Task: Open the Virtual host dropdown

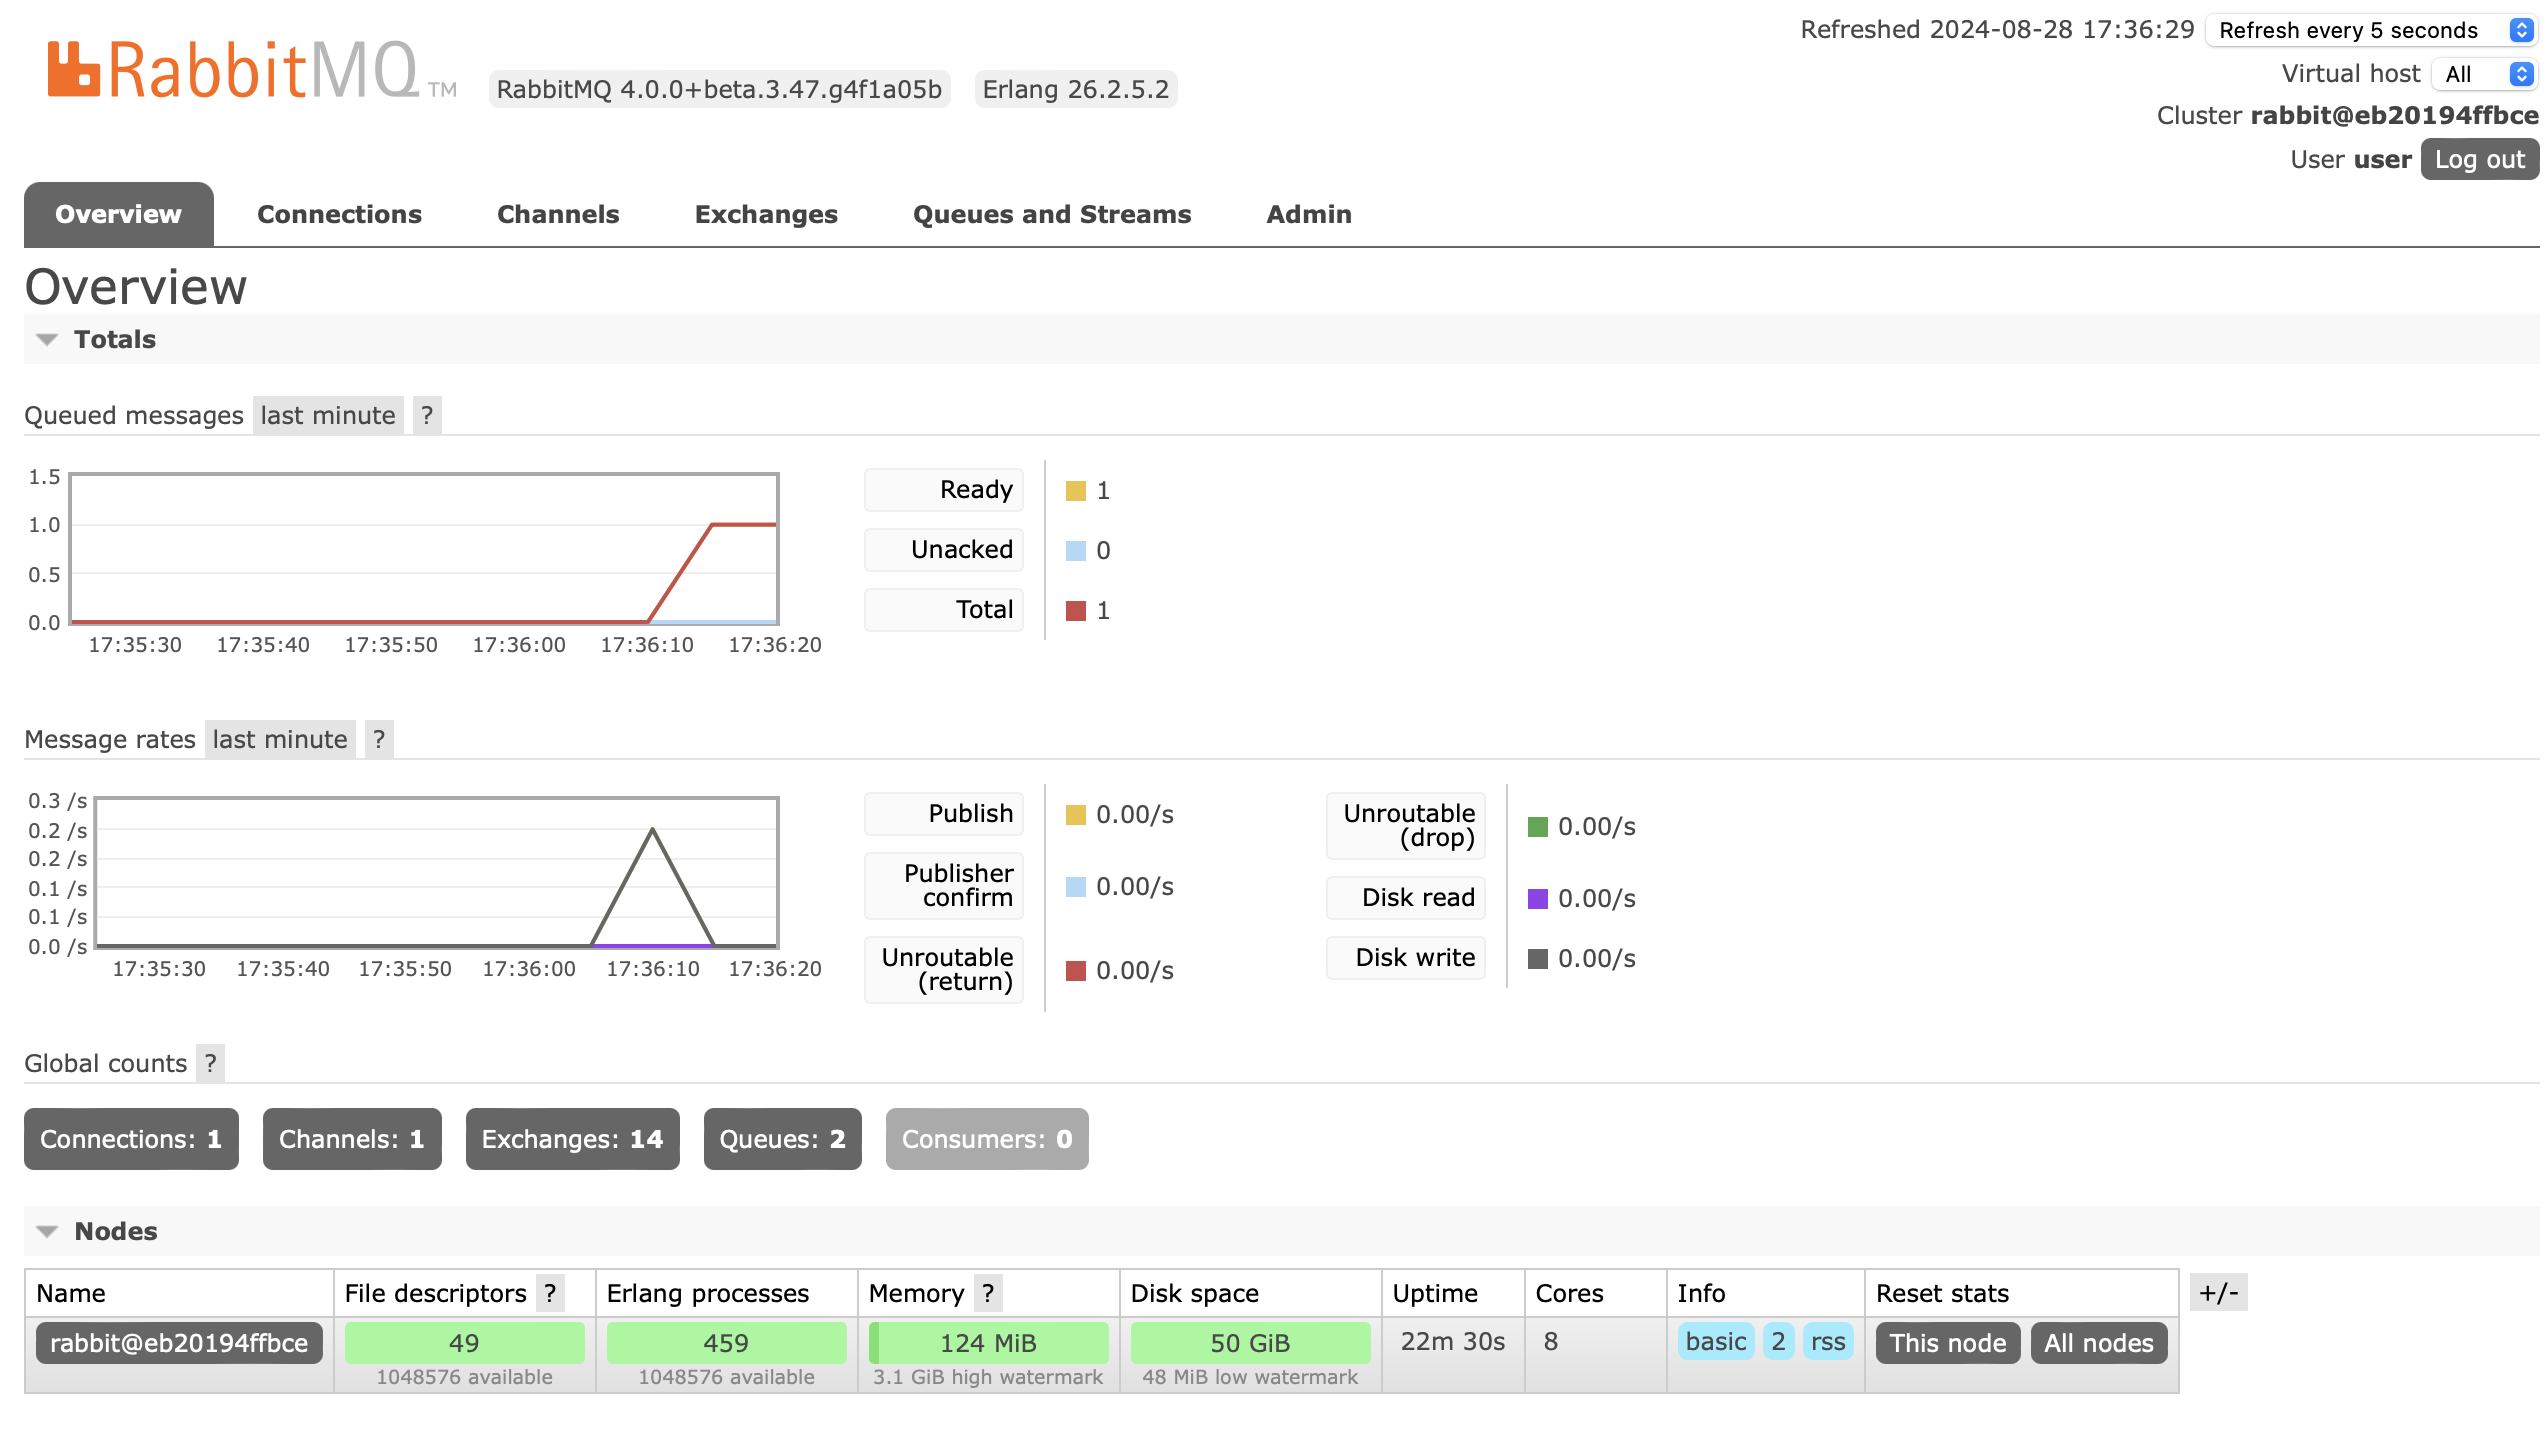Action: pos(2485,74)
